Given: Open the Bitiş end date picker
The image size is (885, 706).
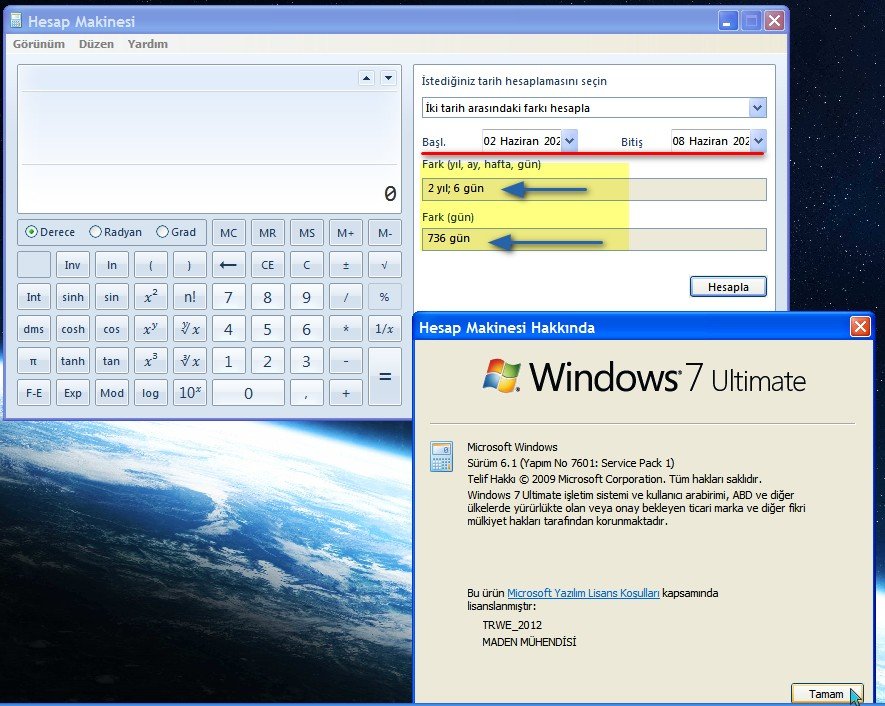Looking at the screenshot, I should (x=759, y=141).
